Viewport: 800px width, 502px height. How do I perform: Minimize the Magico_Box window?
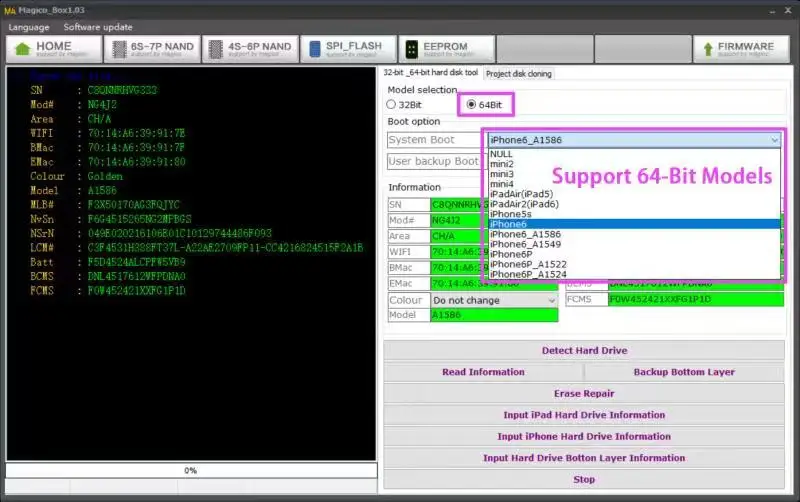772,10
